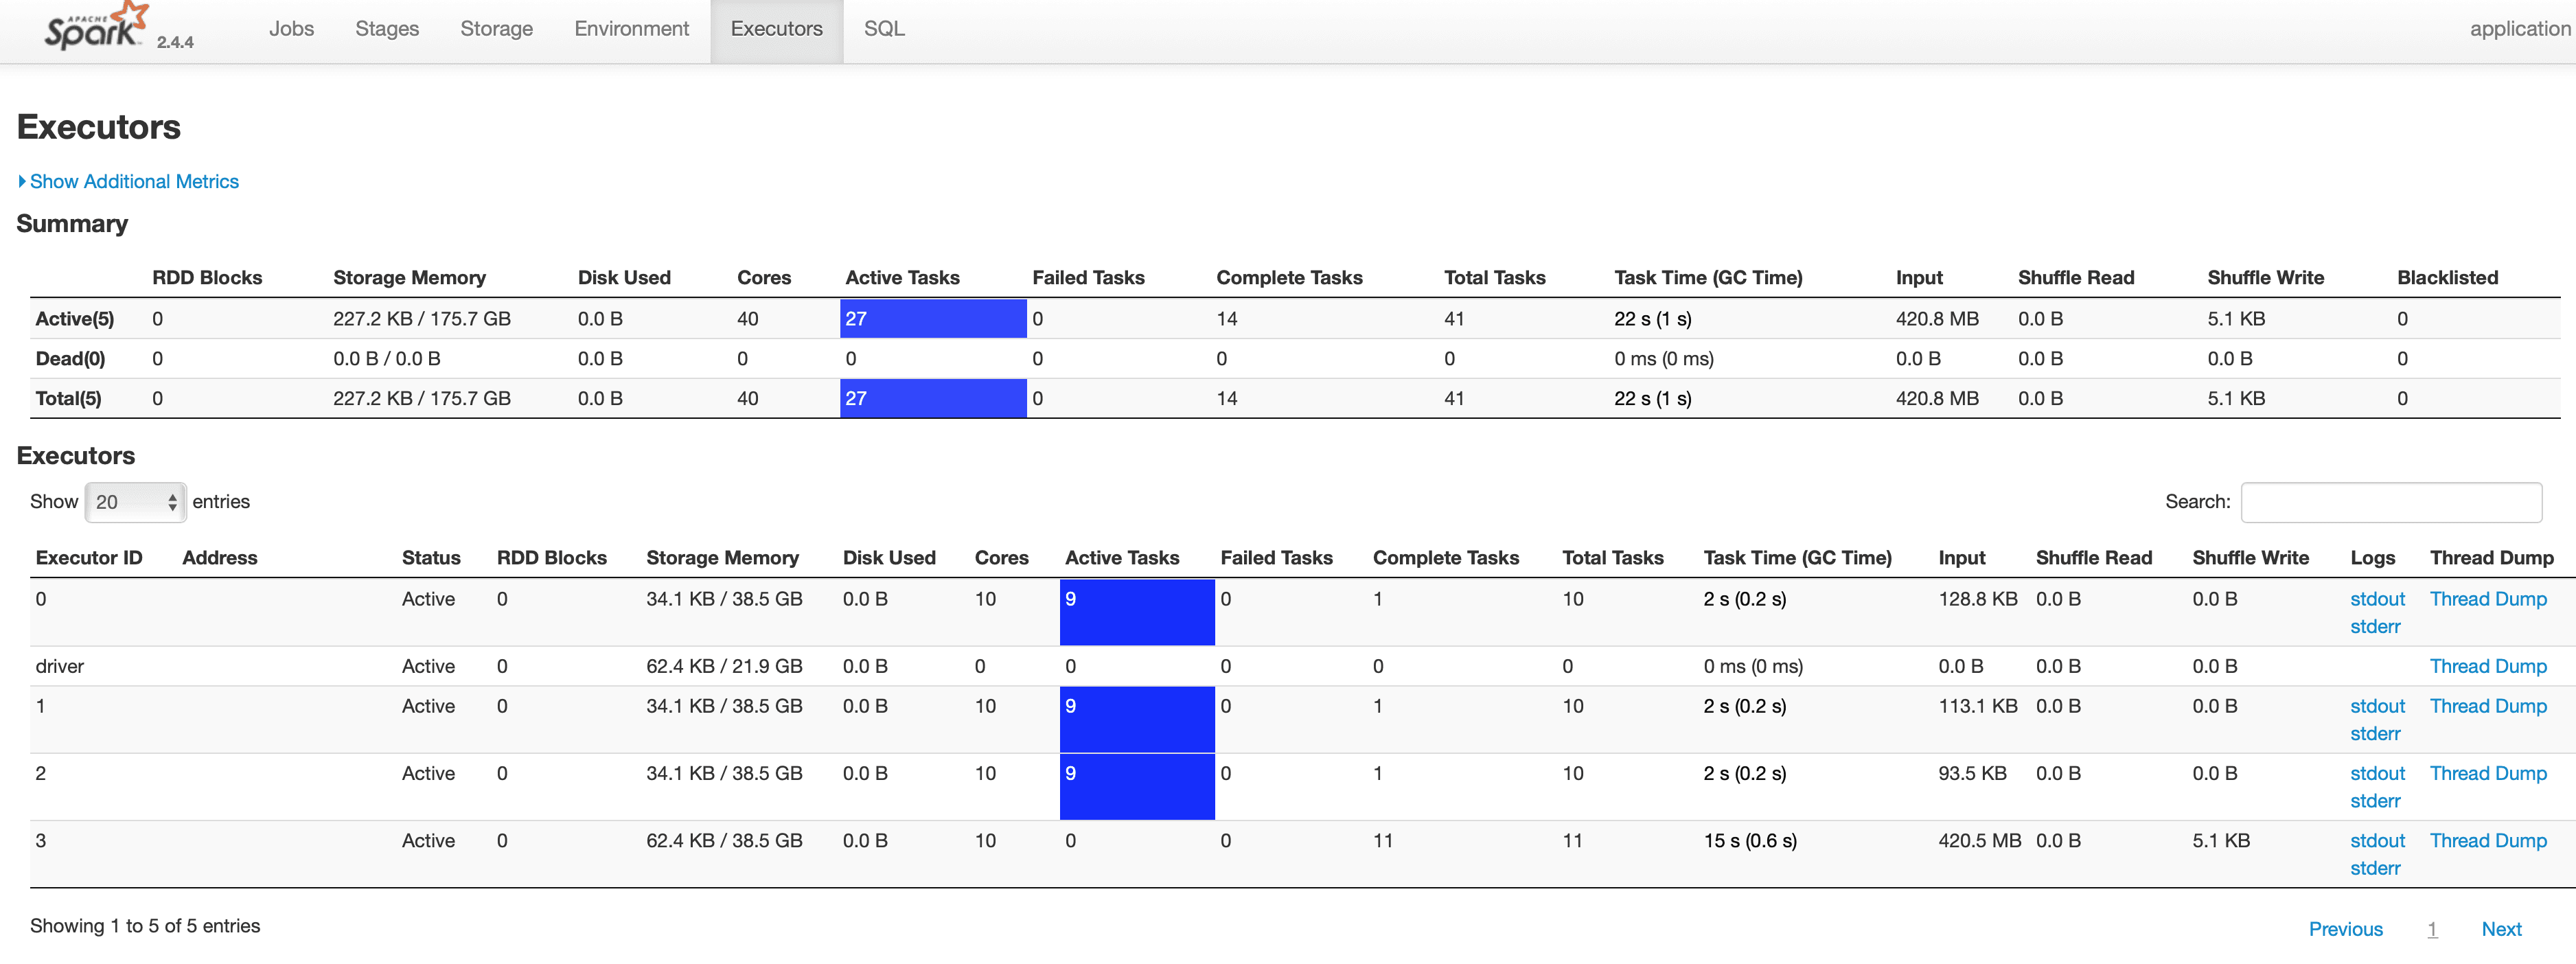Expand Show Additional Metrics triangle
The height and width of the screenshot is (964, 2576).
[22, 181]
